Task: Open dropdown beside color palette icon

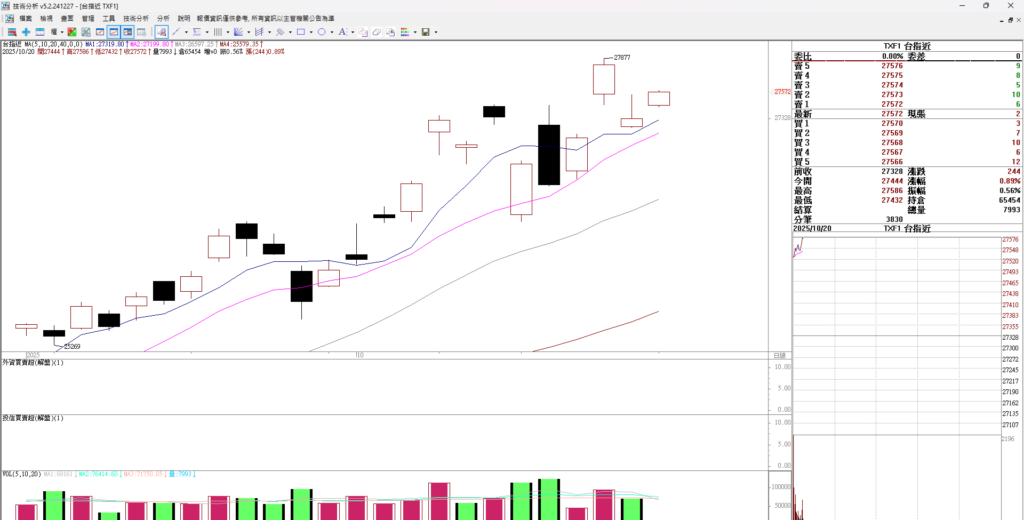Action: (415, 32)
